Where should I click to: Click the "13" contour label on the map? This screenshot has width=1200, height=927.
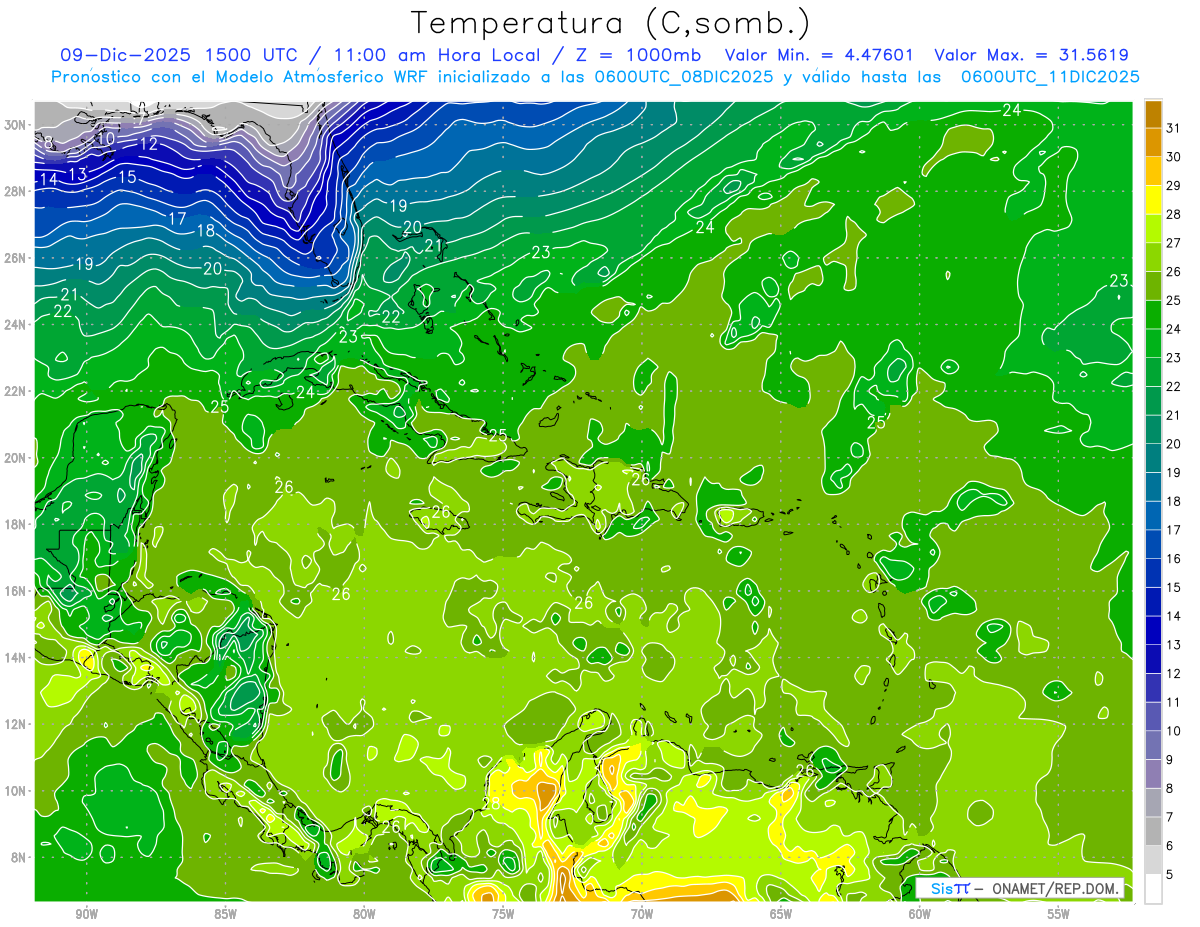(x=78, y=174)
